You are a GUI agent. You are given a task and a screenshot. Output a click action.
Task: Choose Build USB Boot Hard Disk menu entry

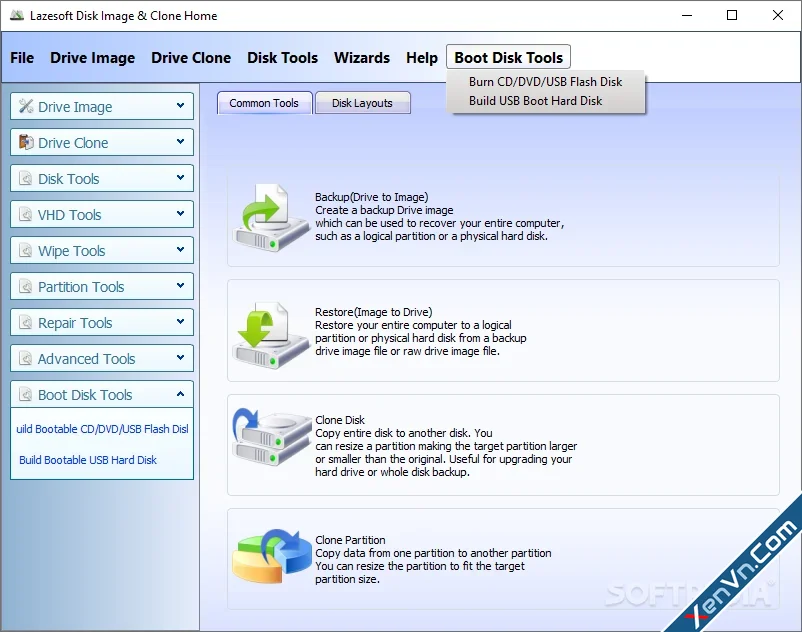pyautogui.click(x=535, y=101)
